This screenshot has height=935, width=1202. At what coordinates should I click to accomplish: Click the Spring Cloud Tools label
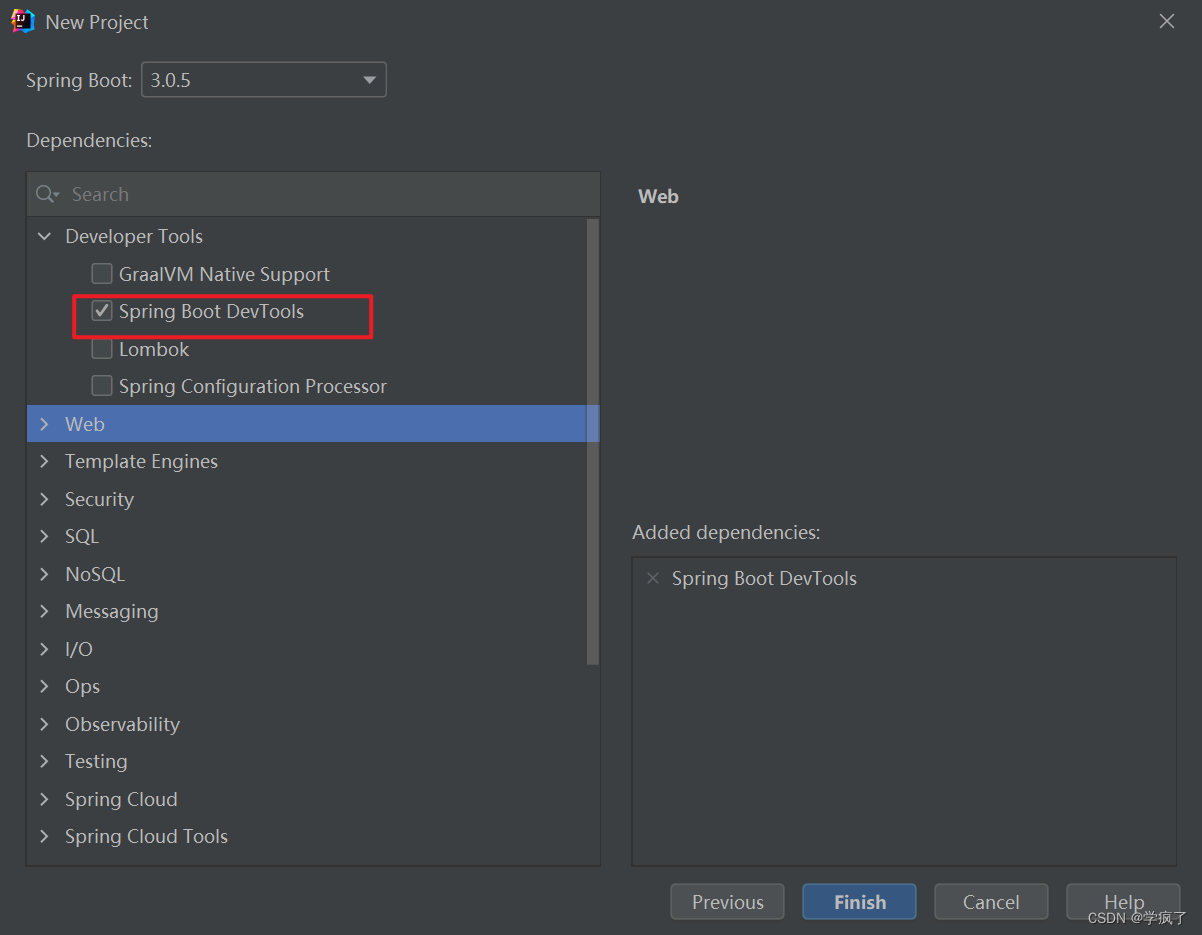(x=146, y=836)
